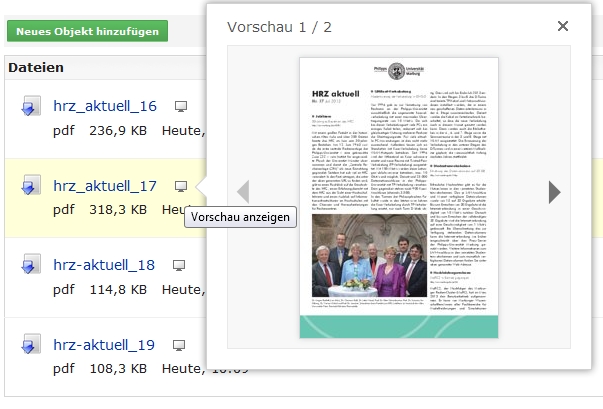Show preview via monitor icon beside hrz_aktuell_16
This screenshot has width=603, height=409.
pos(181,106)
